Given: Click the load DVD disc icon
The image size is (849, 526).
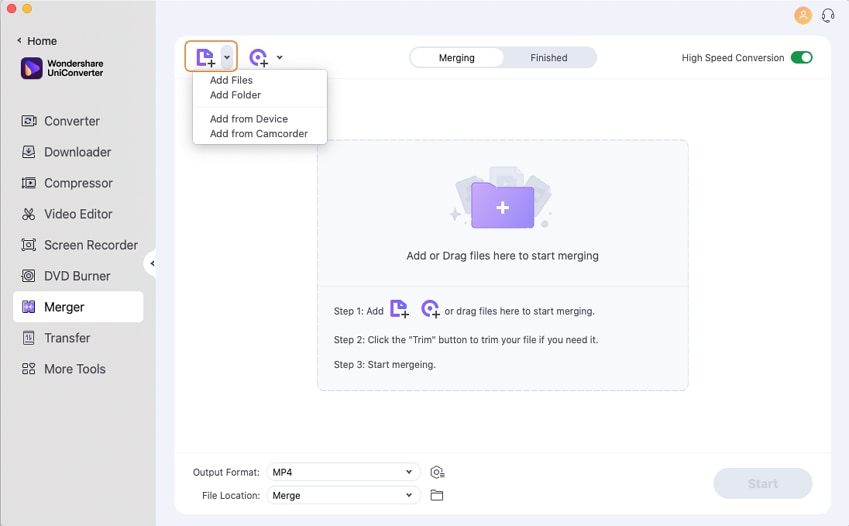Looking at the screenshot, I should click(258, 57).
